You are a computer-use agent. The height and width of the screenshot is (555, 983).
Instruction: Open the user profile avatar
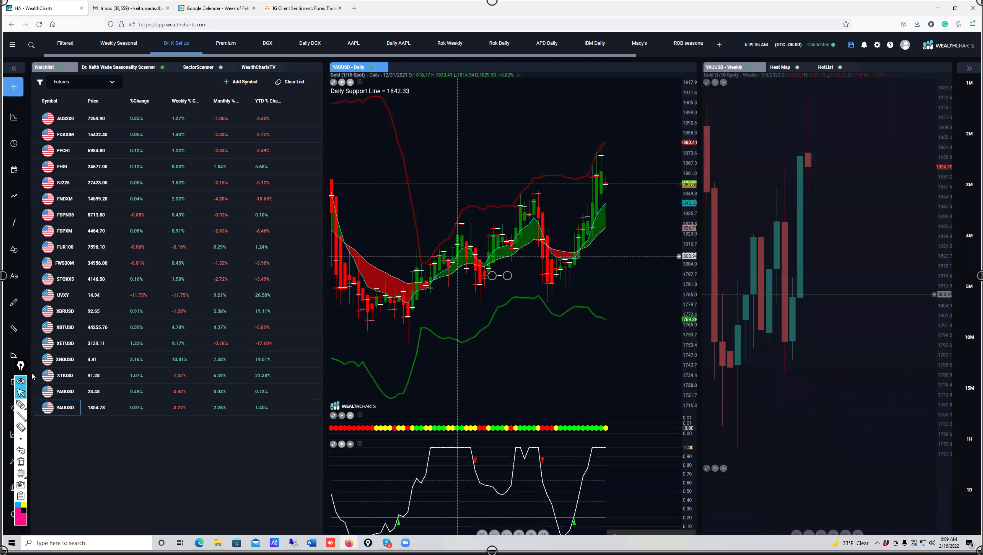[905, 45]
